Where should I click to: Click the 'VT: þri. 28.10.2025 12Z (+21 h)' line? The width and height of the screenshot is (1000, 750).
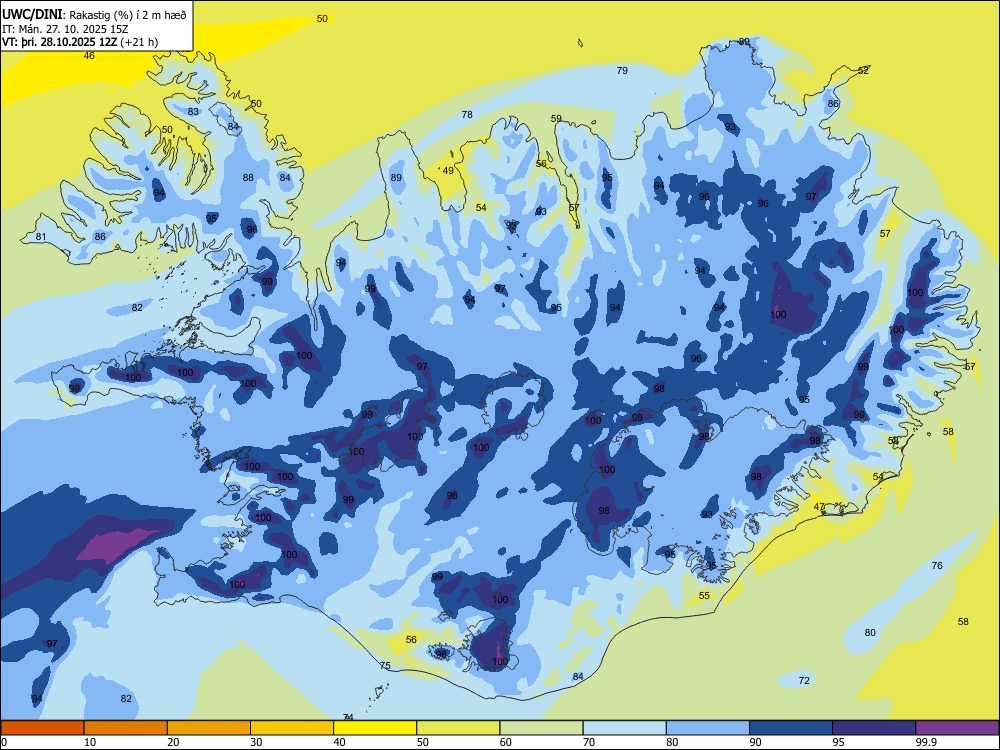[x=80, y=42]
